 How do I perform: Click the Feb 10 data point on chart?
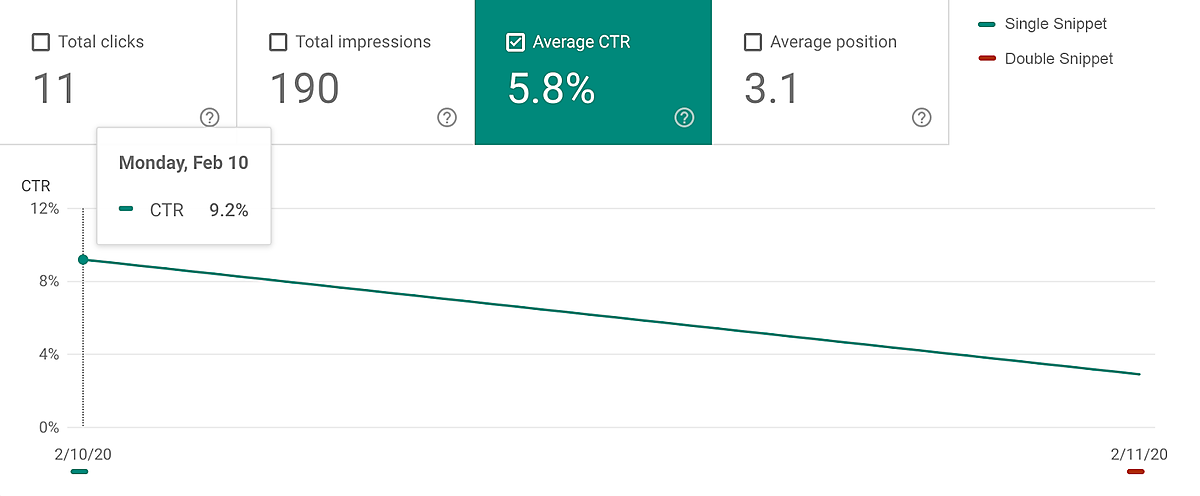point(83,260)
